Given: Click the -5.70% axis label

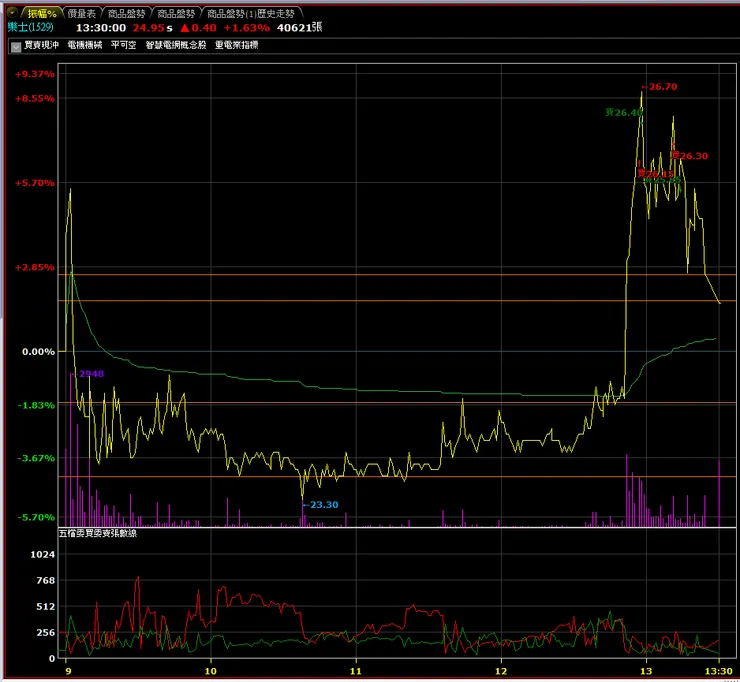Looking at the screenshot, I should point(36,517).
